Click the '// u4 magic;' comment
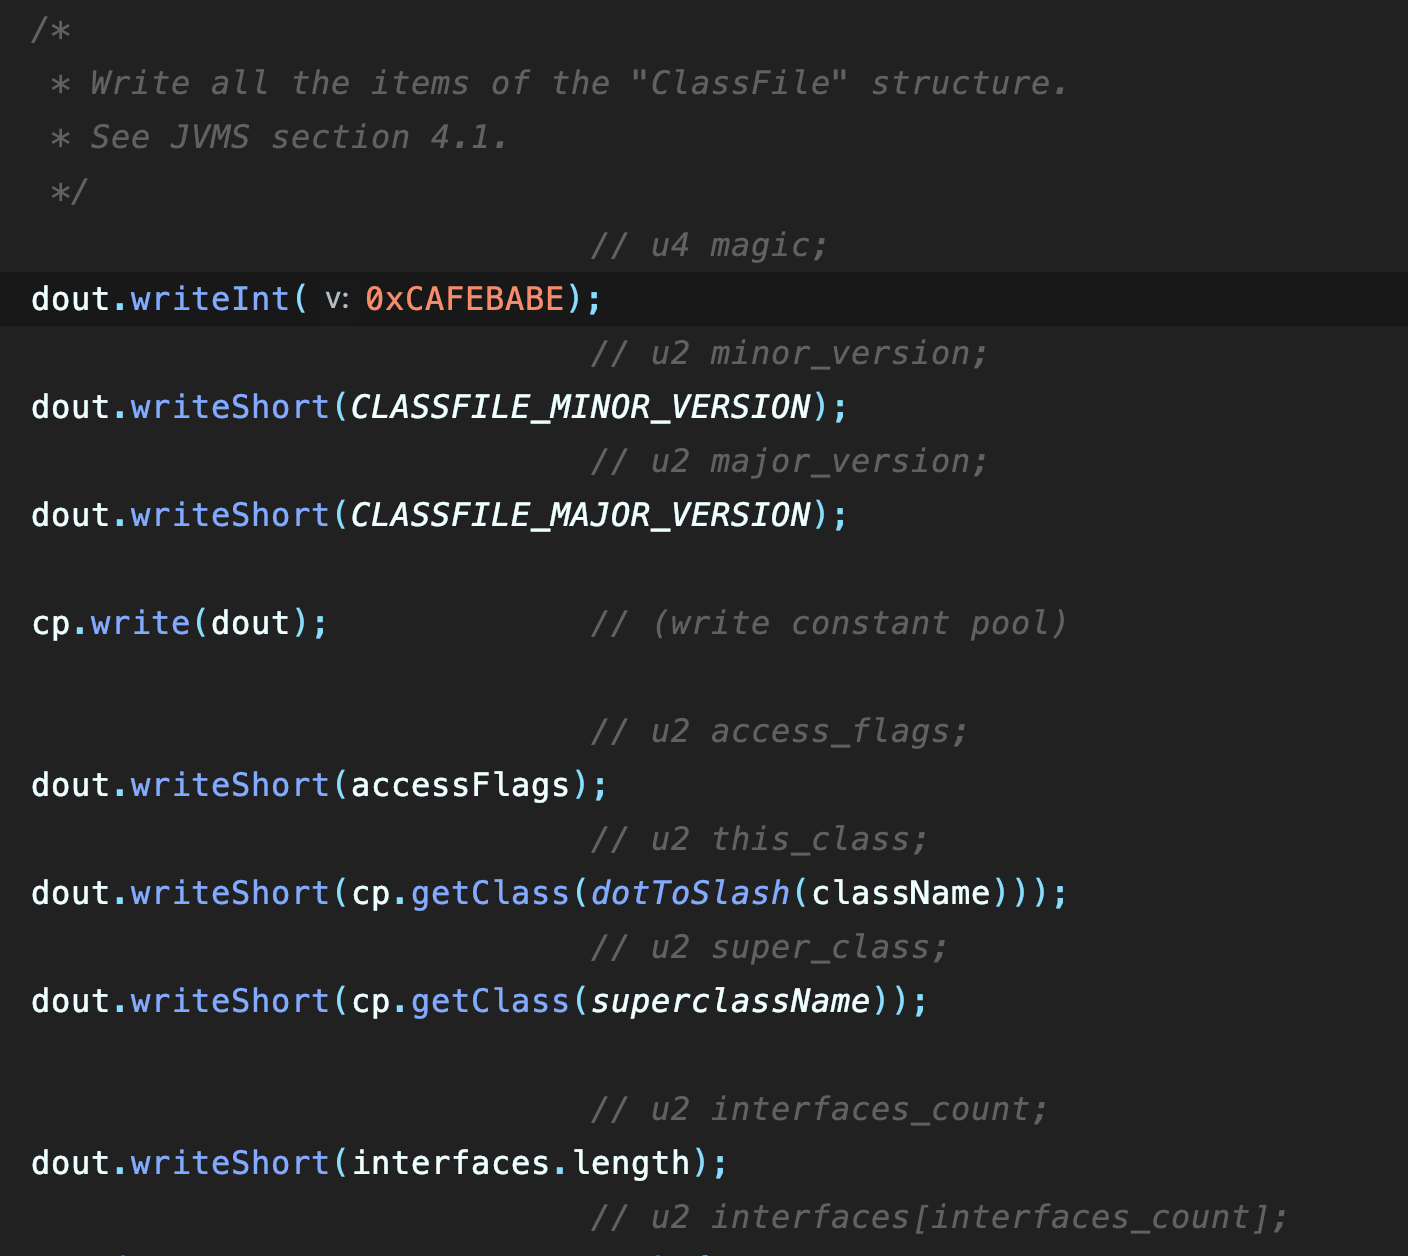Screen dimensions: 1408x1256 pyautogui.click(x=708, y=245)
